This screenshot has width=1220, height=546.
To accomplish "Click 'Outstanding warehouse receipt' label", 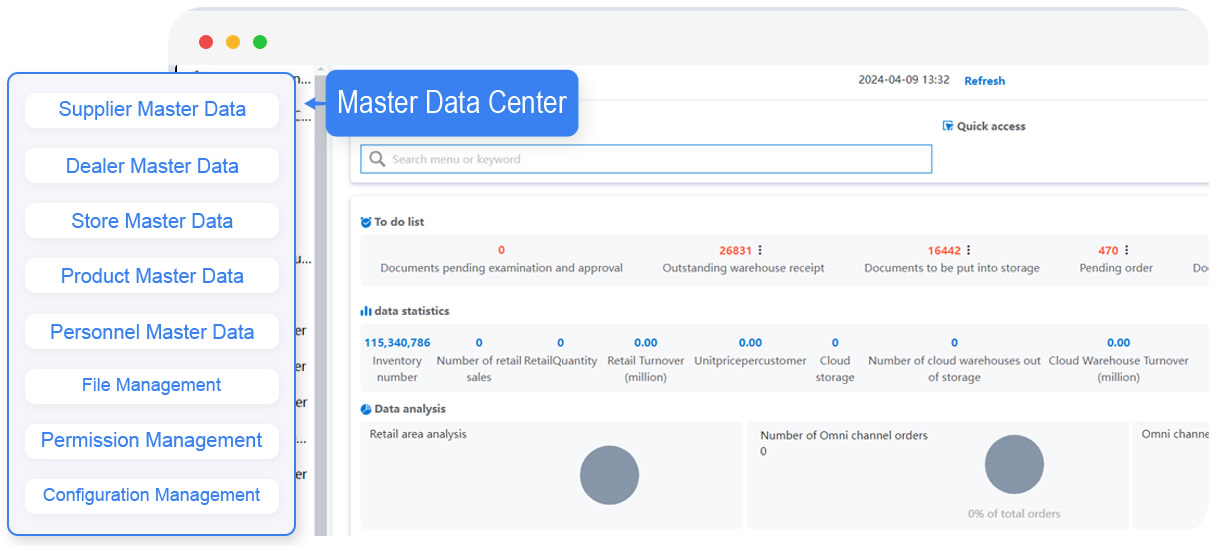I will (x=743, y=268).
